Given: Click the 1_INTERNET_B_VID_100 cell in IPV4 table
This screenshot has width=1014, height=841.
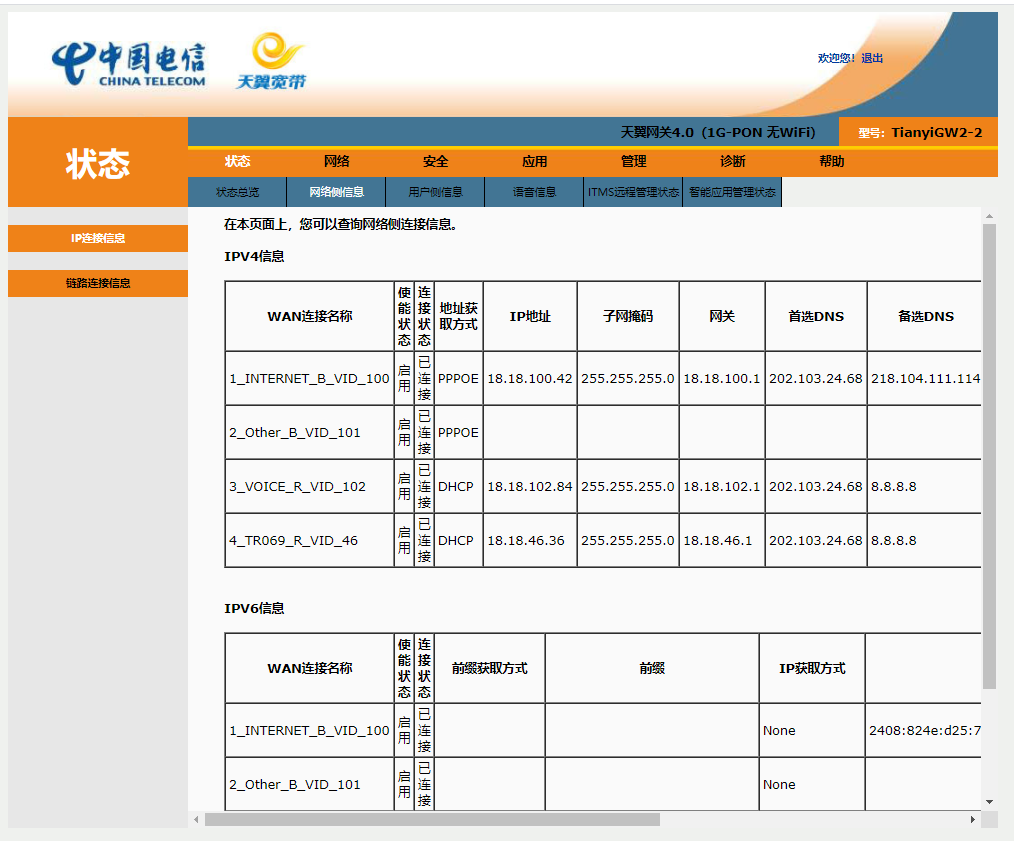Looking at the screenshot, I should pos(309,378).
